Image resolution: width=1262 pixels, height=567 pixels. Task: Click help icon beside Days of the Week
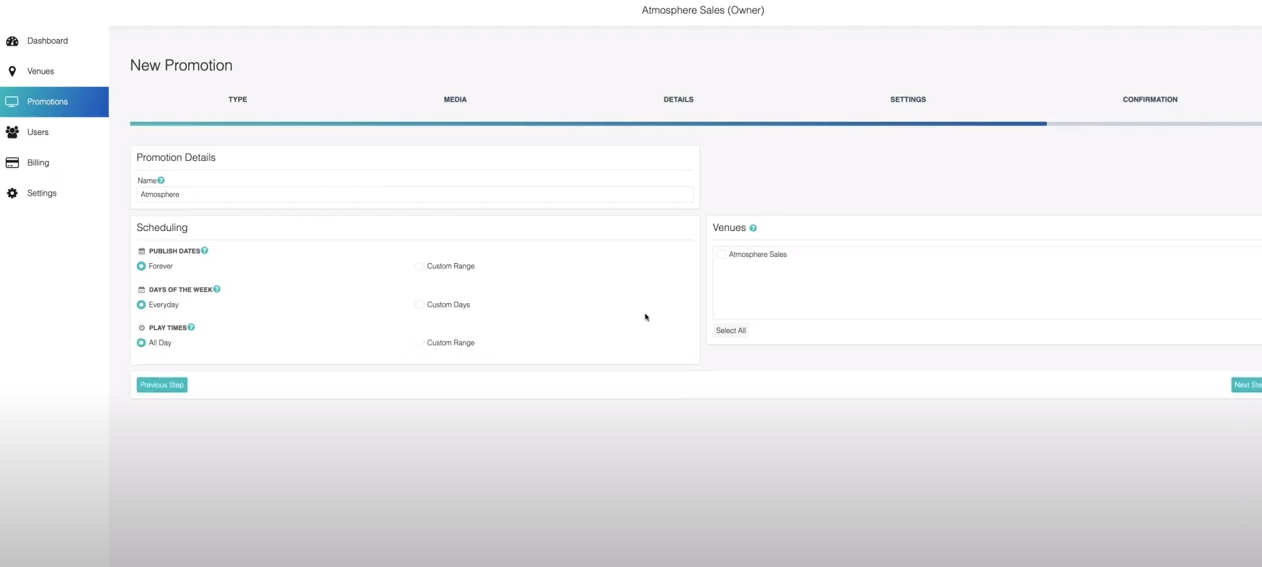point(217,289)
